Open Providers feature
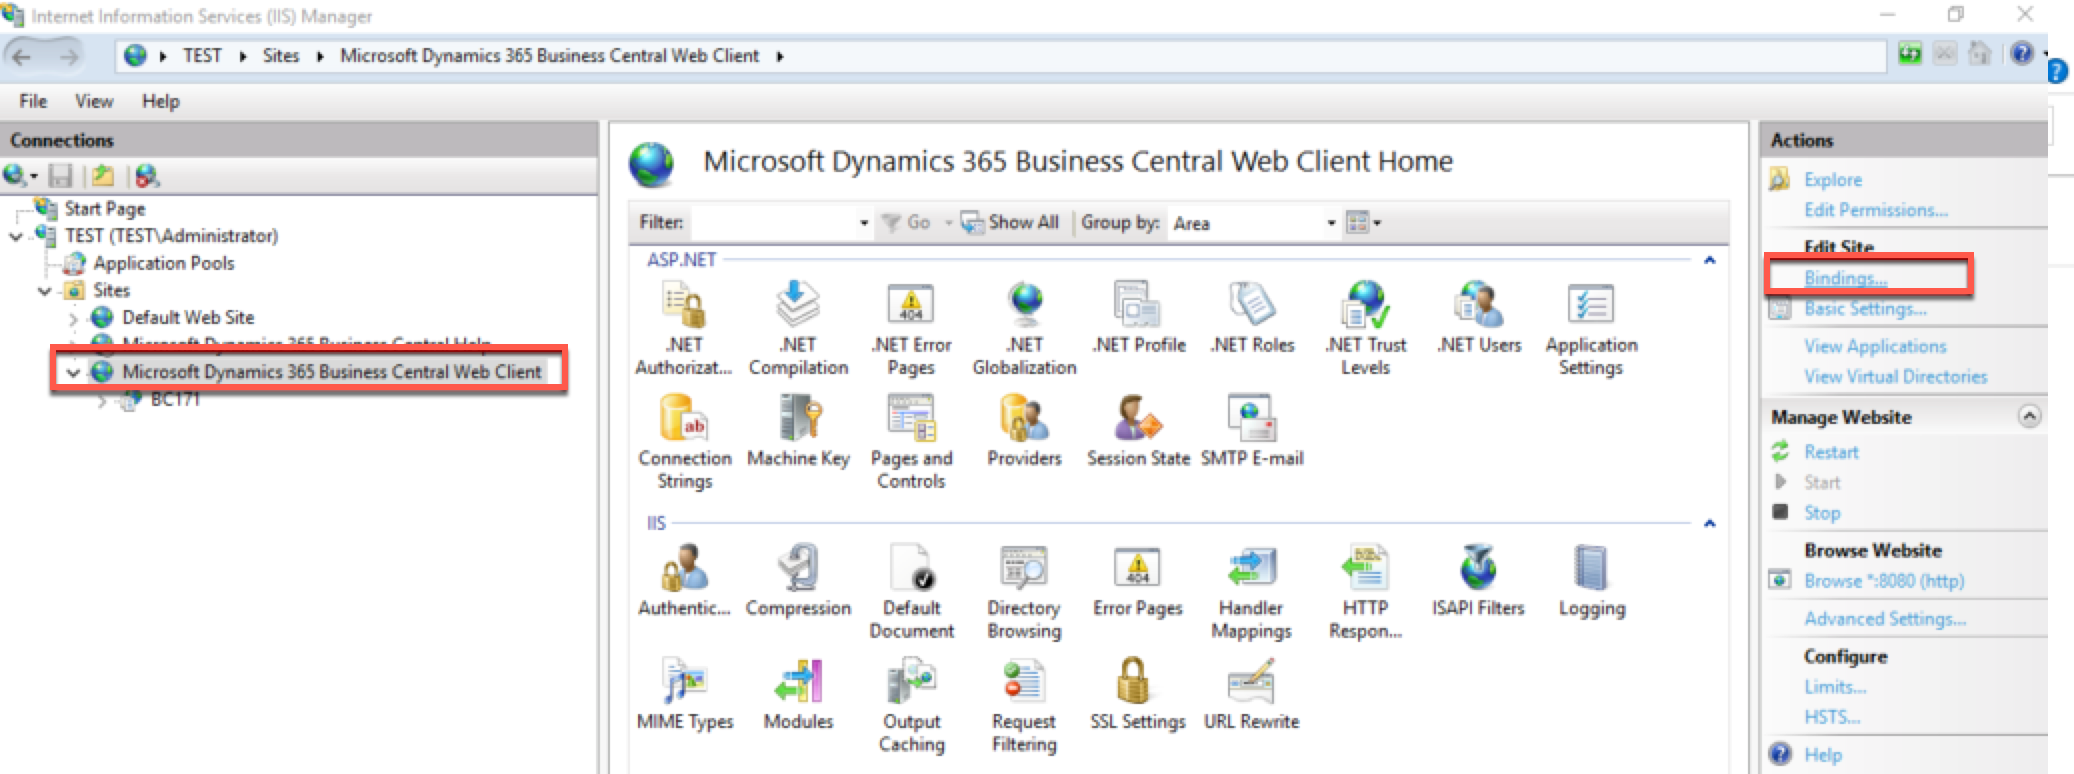 coord(1024,431)
